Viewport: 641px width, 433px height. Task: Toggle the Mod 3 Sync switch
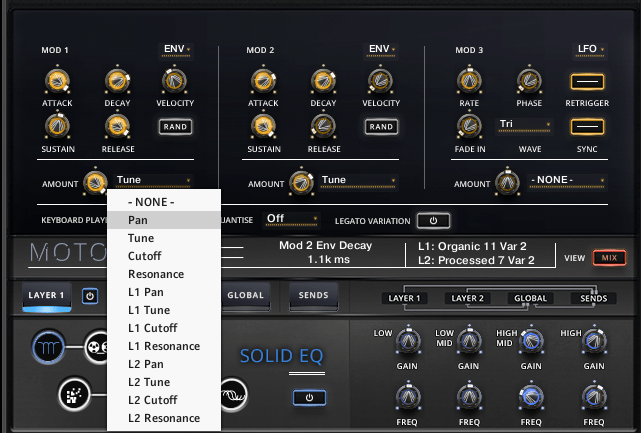tap(587, 126)
